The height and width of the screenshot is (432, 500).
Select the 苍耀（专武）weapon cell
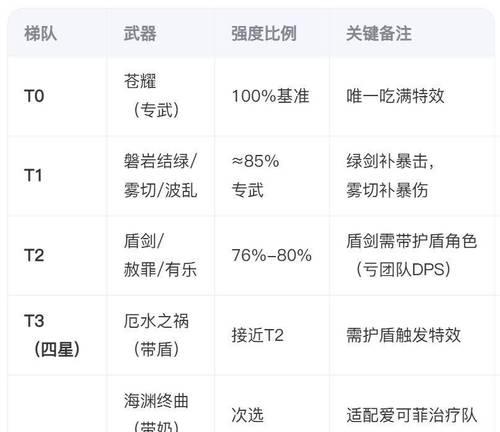click(x=152, y=96)
